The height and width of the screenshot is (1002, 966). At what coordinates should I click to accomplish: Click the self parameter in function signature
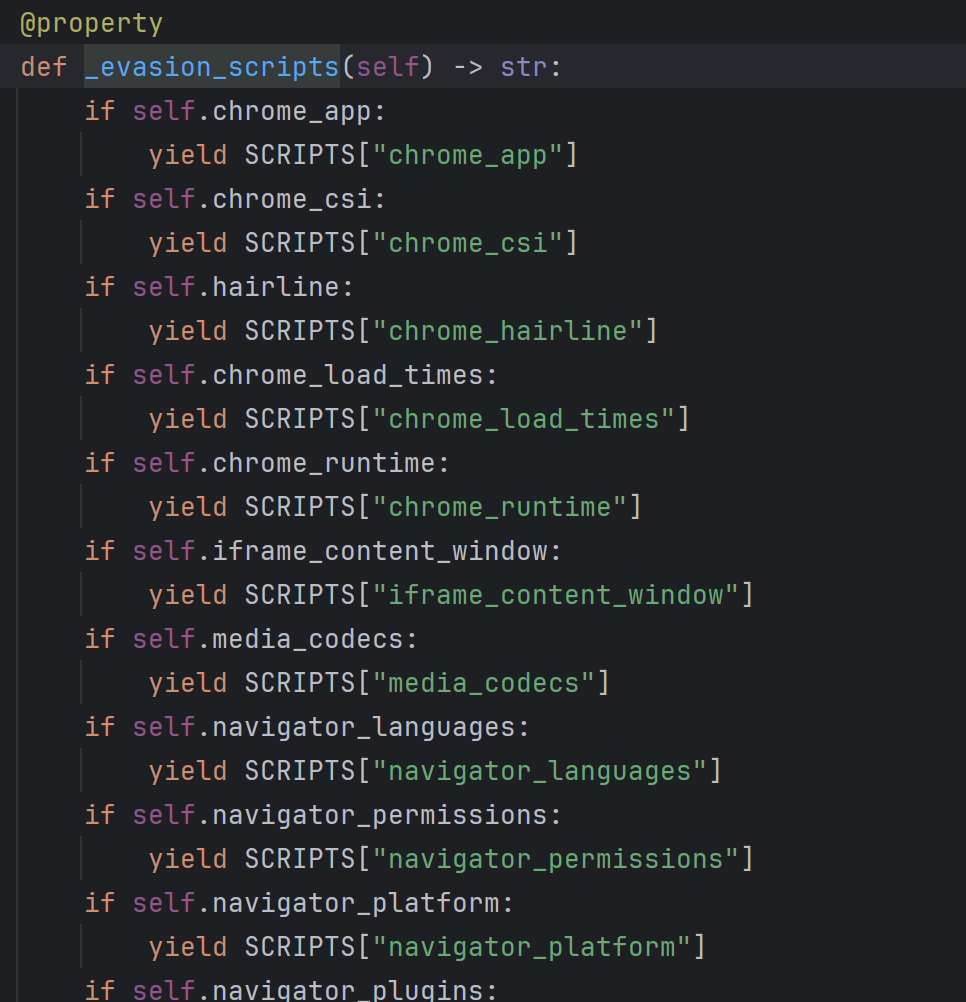[x=387, y=67]
